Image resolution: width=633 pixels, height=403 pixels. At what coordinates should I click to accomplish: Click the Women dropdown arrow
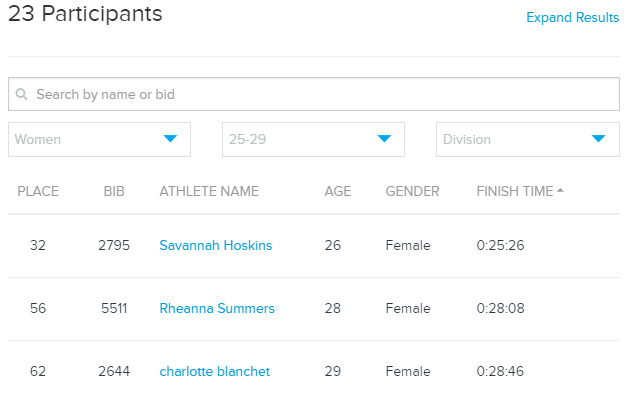(170, 139)
